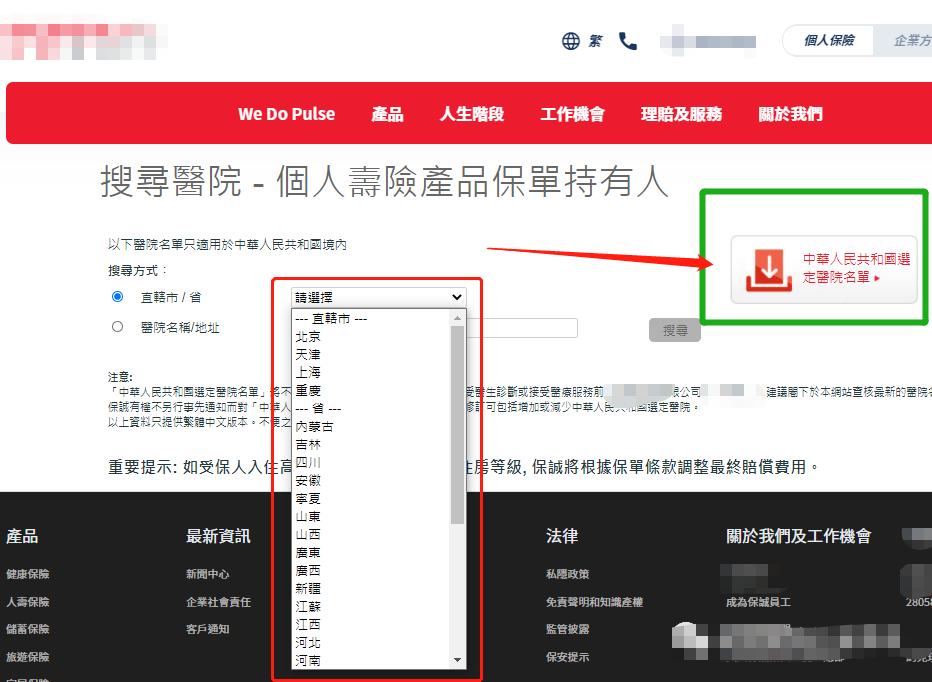Click the 繁 traditional Chinese icon
Screen dimensions: 932x682
pos(594,41)
